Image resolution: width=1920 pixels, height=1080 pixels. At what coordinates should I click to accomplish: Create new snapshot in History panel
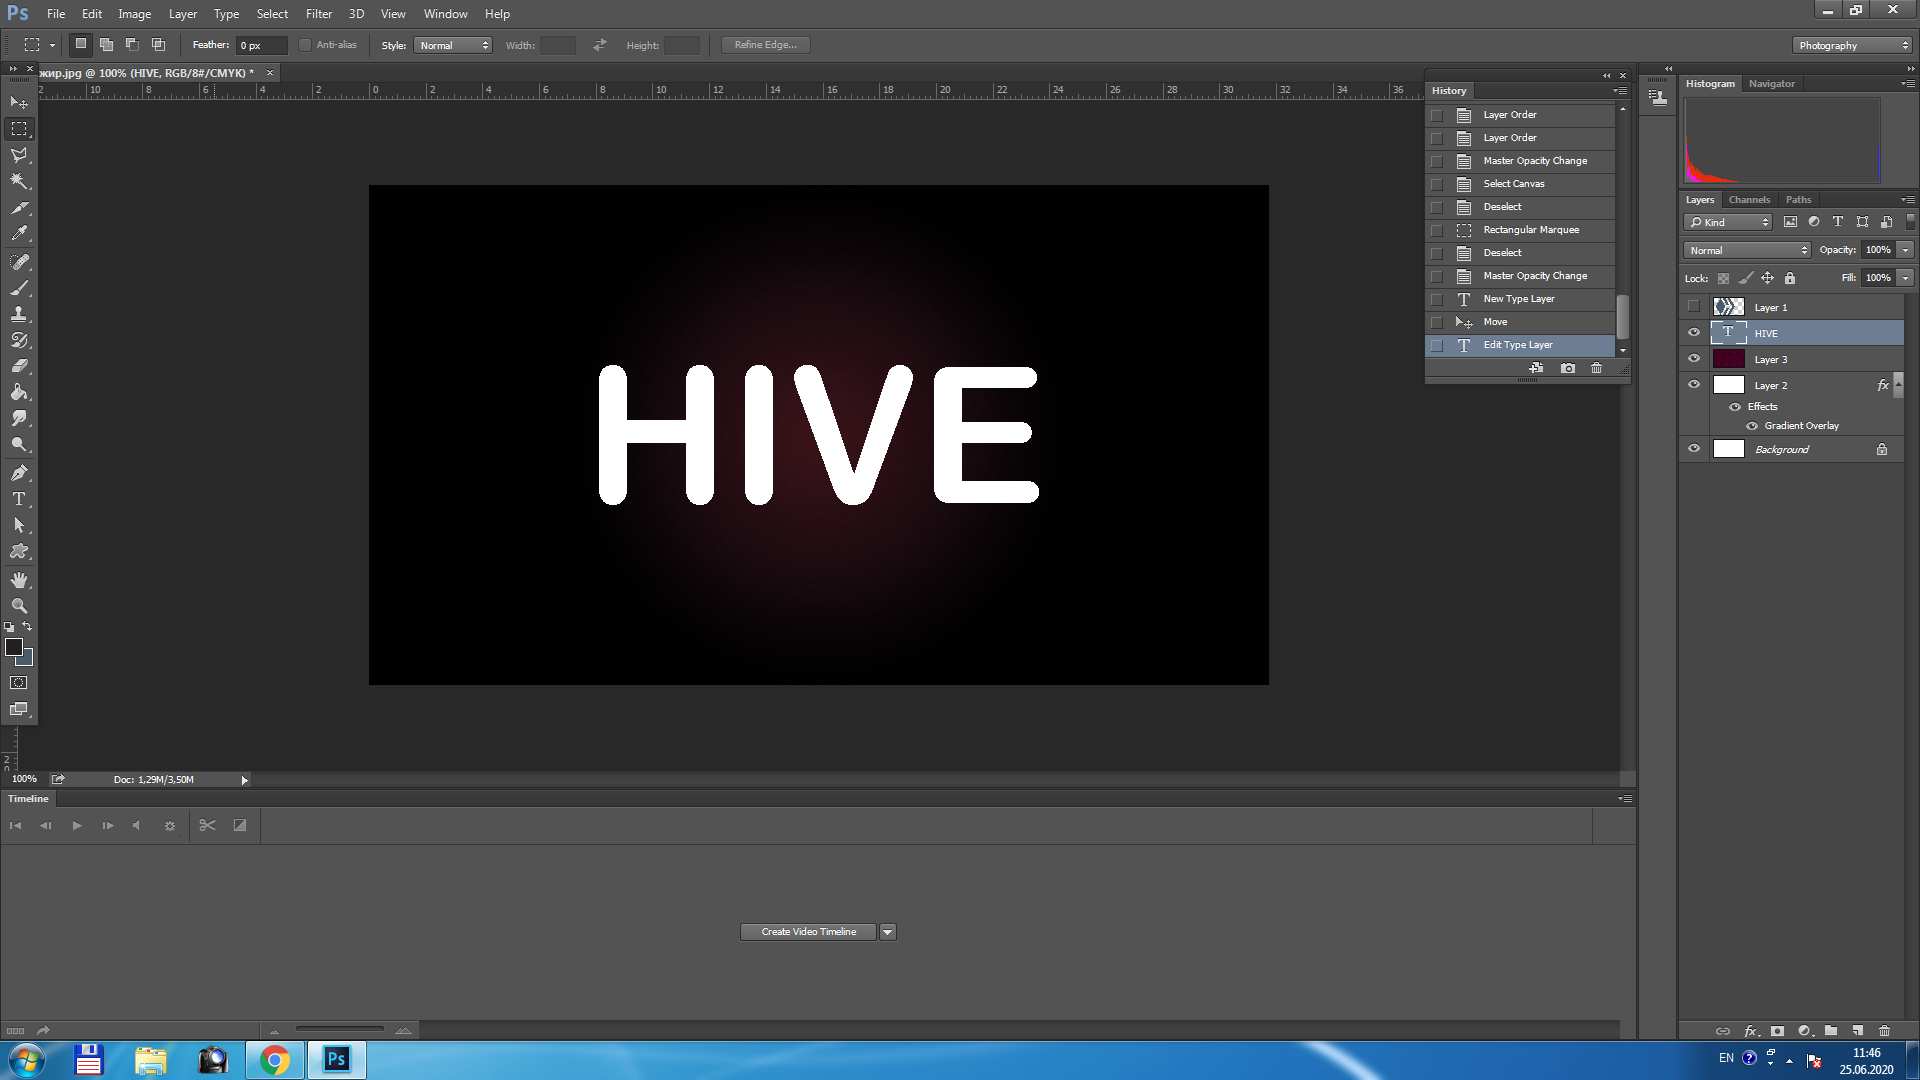pos(1568,368)
